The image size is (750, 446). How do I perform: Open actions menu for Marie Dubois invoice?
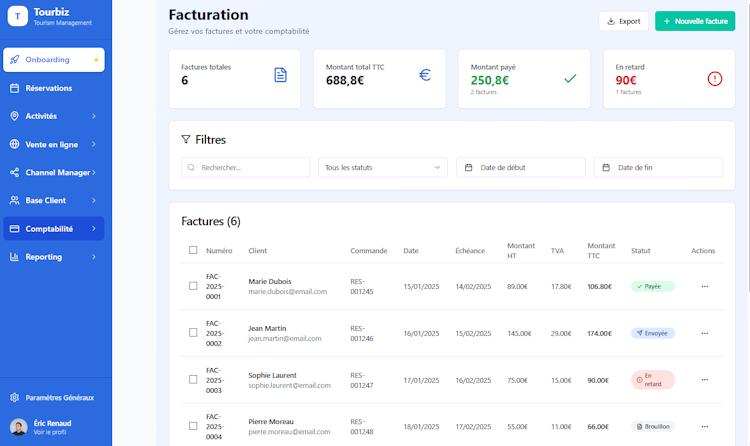pyautogui.click(x=704, y=286)
